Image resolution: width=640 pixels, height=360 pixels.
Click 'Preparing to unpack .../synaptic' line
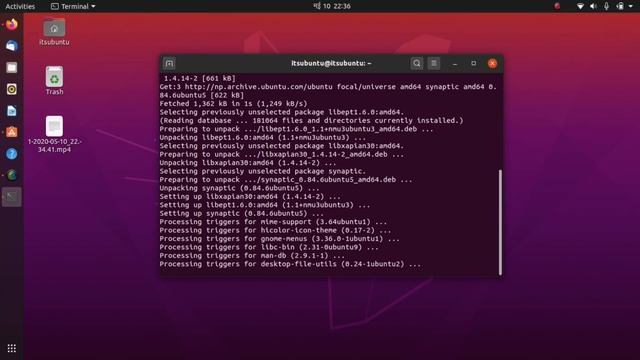[x=286, y=180]
